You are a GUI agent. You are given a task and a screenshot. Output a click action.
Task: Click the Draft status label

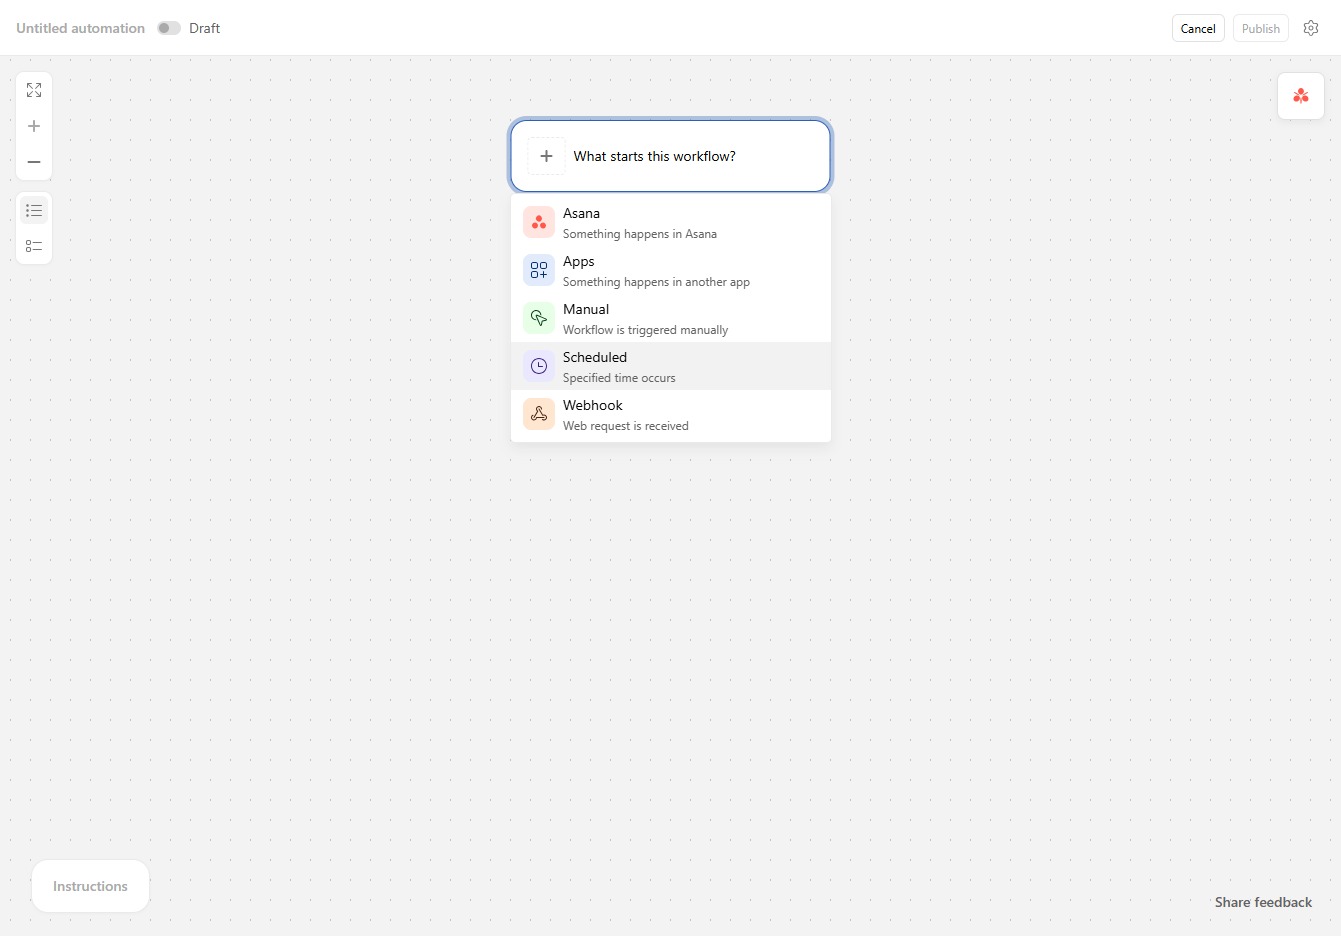(204, 28)
